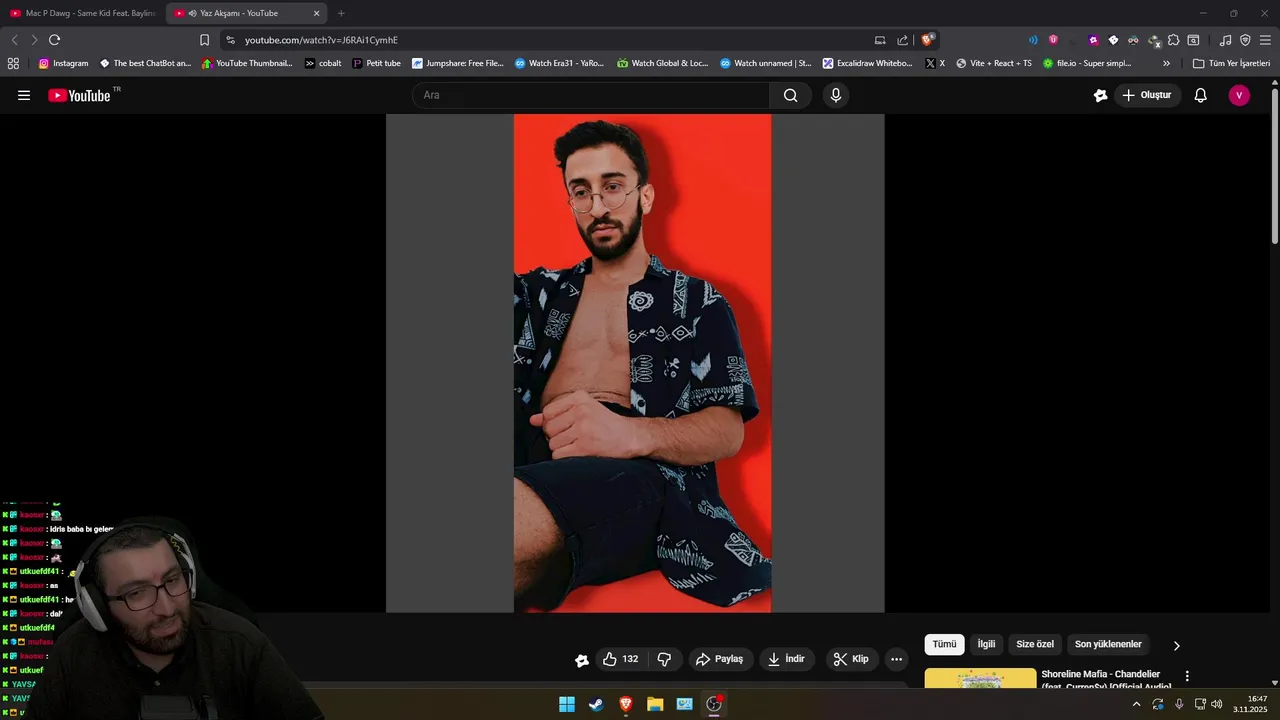Select the 'İlgili' filter chip

(x=986, y=644)
